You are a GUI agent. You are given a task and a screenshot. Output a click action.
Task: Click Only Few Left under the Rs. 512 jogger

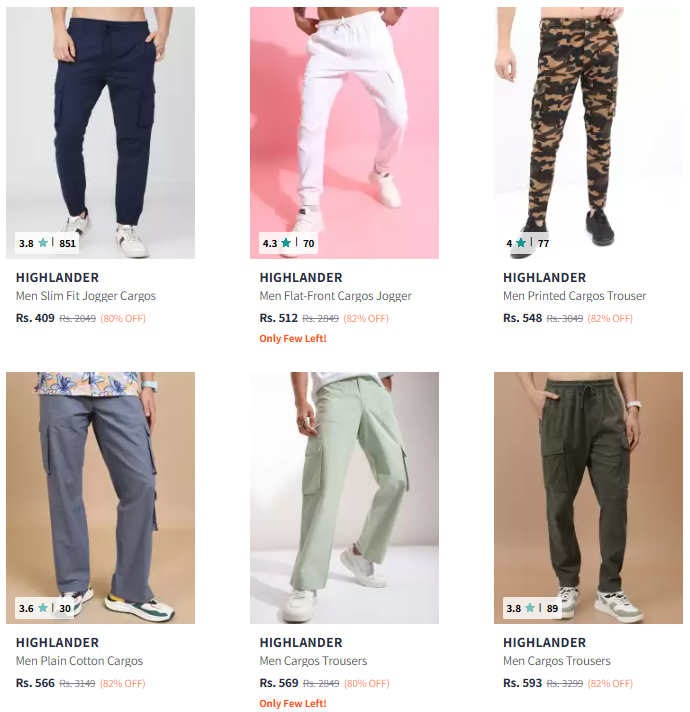point(293,338)
